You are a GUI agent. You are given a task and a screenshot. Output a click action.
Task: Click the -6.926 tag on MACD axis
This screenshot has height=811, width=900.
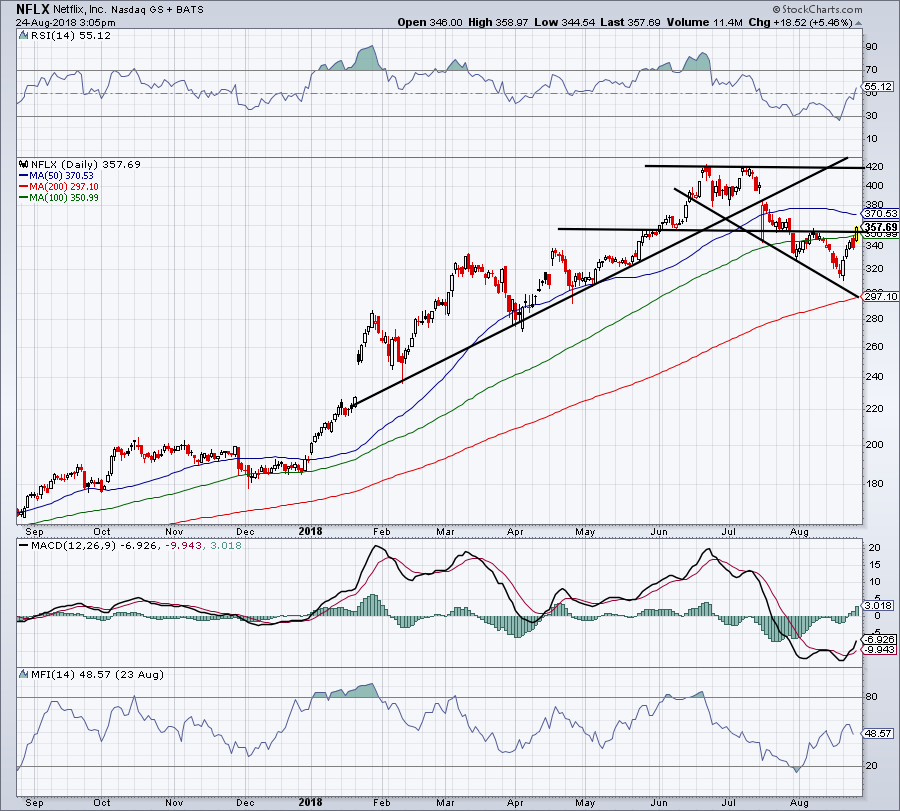pos(879,639)
